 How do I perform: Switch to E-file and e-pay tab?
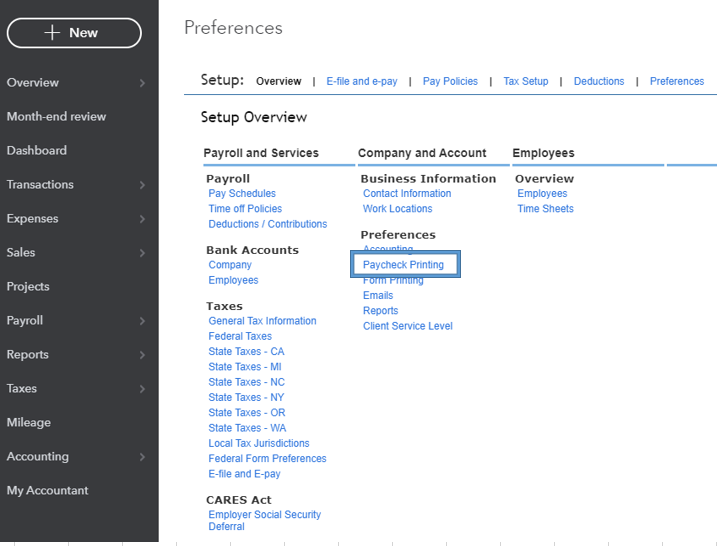(x=361, y=82)
